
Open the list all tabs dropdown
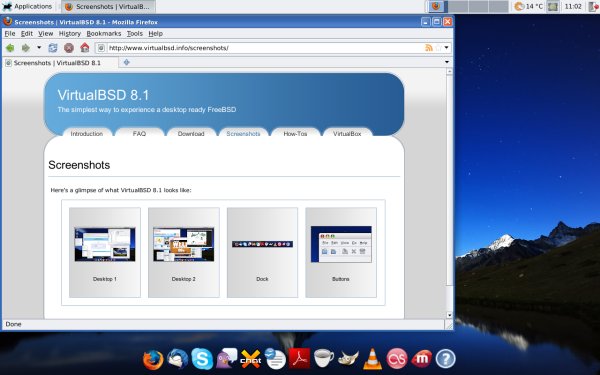point(447,62)
